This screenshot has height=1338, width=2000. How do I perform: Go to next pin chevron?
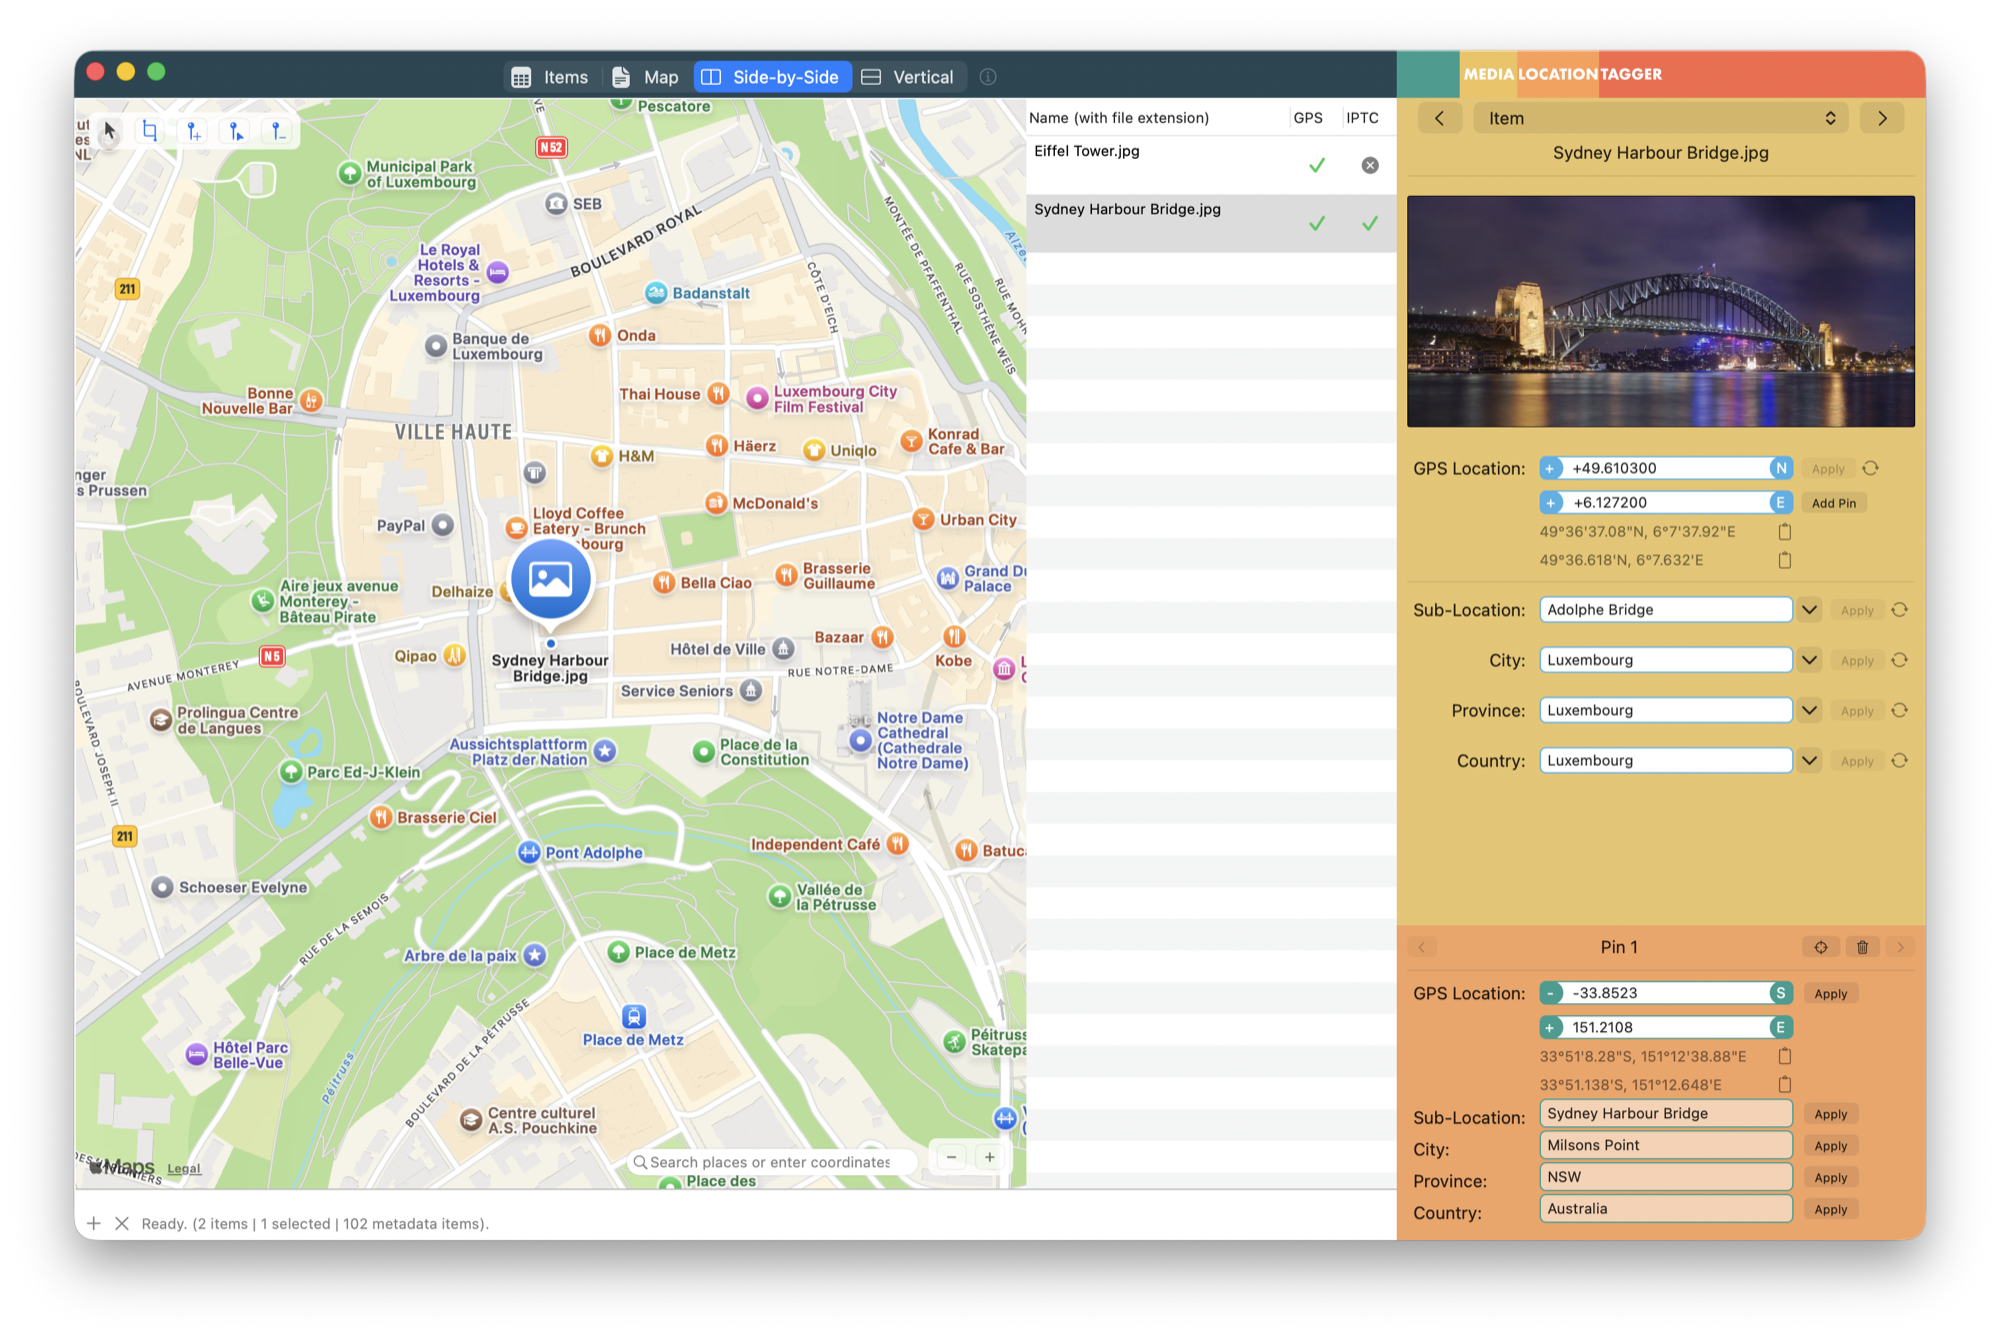pos(1900,947)
